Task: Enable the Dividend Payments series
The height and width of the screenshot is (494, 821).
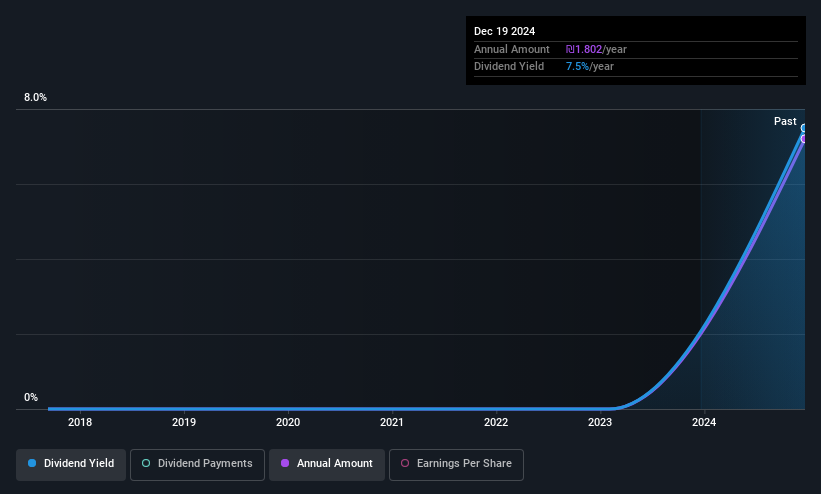Action: coord(197,464)
